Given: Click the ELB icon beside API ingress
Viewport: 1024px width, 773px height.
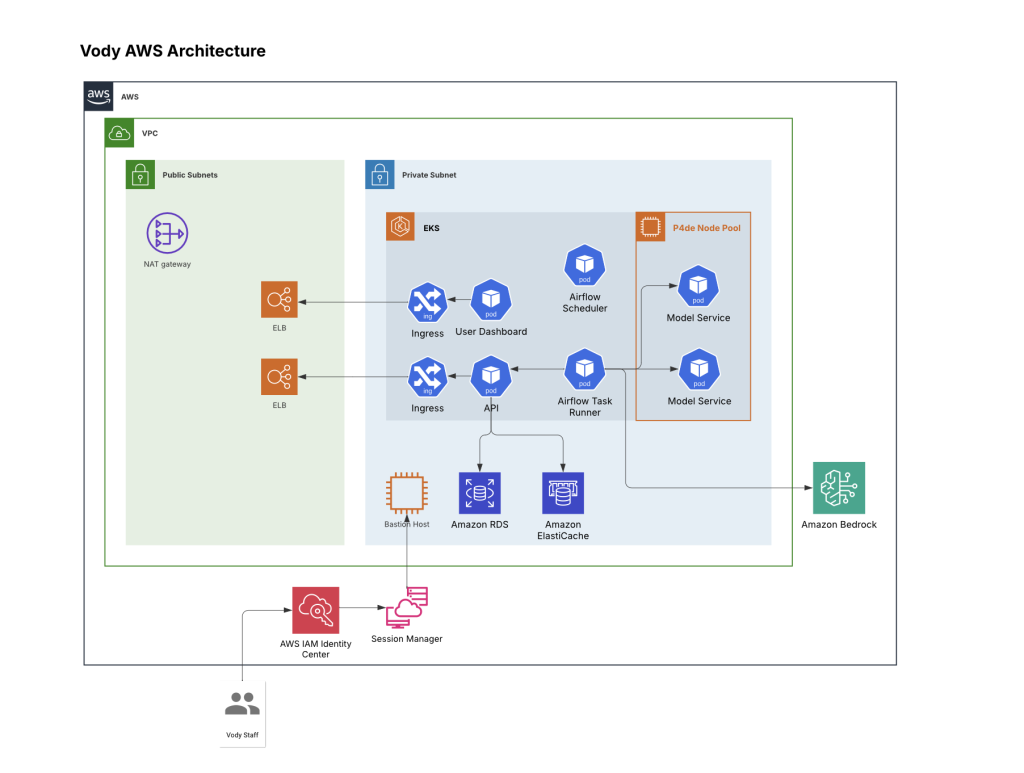Looking at the screenshot, I should point(280,377).
